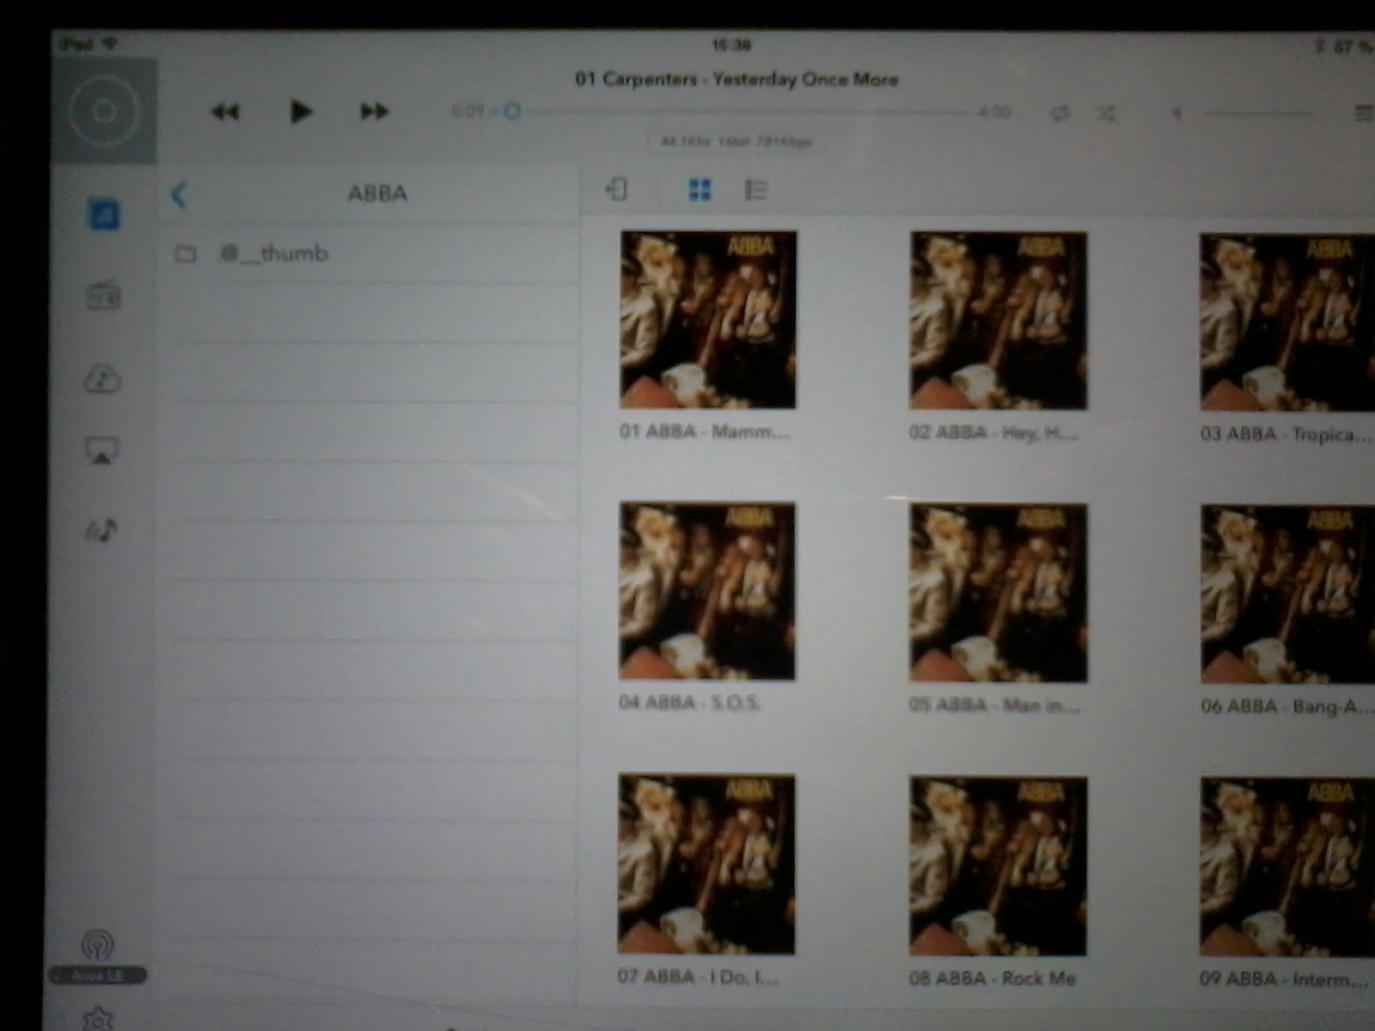This screenshot has height=1031, width=1375.
Task: Switch to list view
Action: tap(756, 189)
